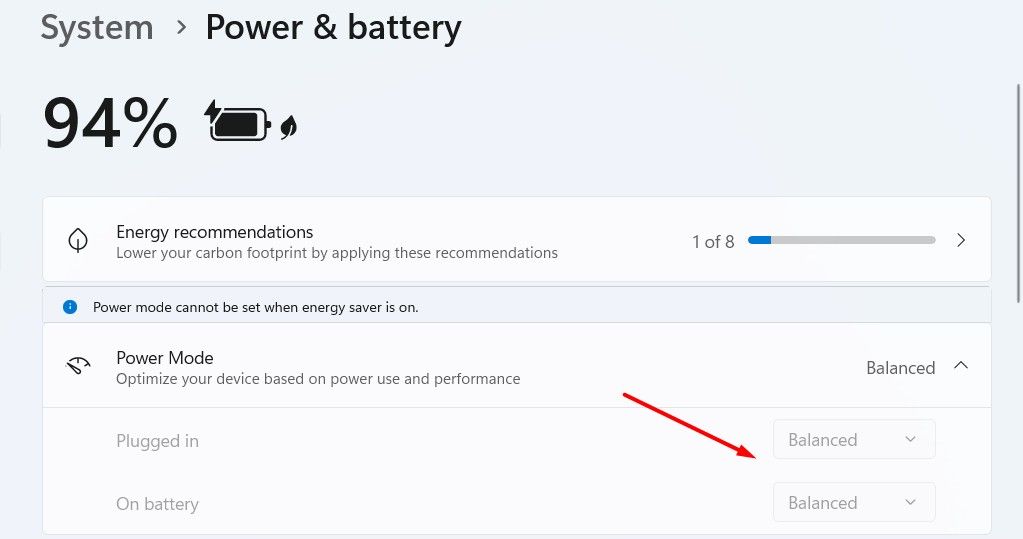Click the energy saver warning message text
Image resolution: width=1023 pixels, height=539 pixels.
coord(255,307)
